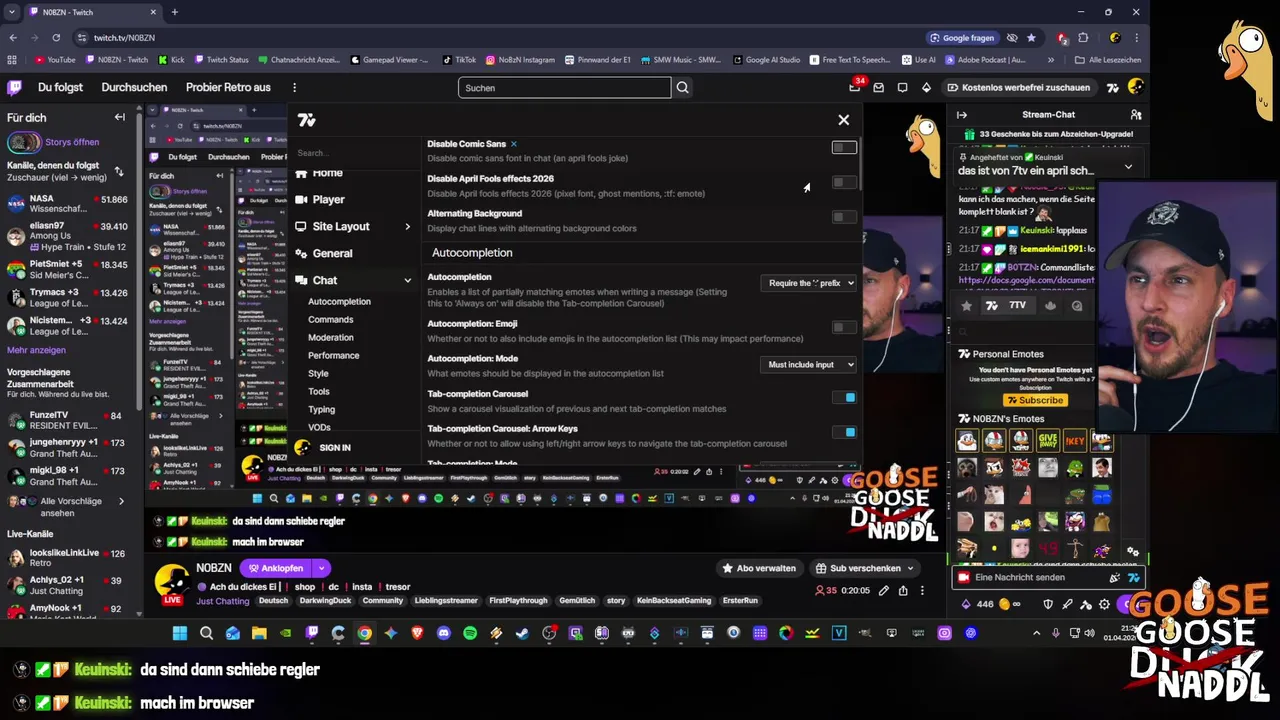1280x720 pixels.
Task: Click the Anklopfen button
Action: [276, 568]
